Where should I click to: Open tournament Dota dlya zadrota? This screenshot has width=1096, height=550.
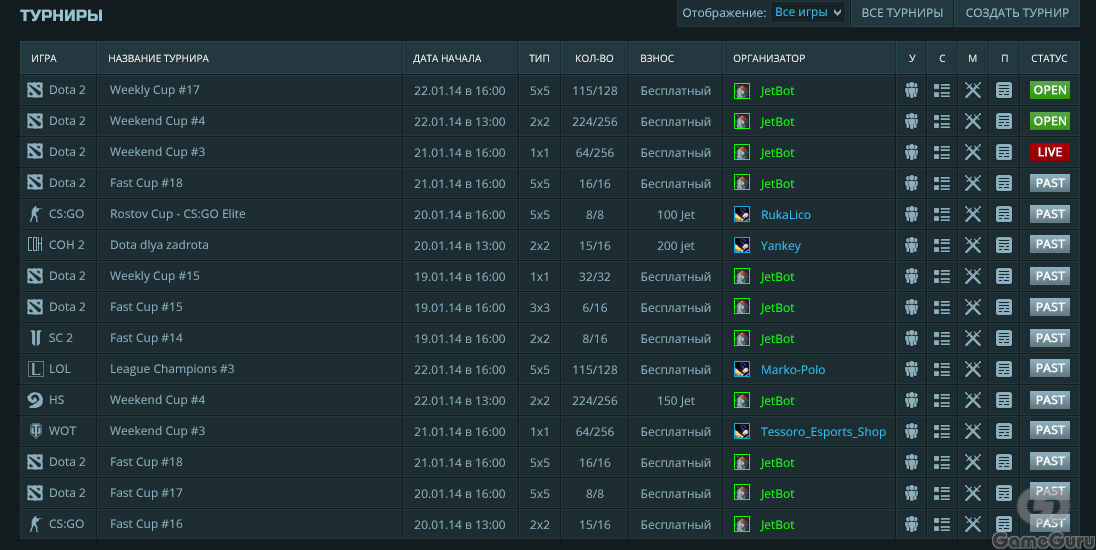click(x=159, y=245)
